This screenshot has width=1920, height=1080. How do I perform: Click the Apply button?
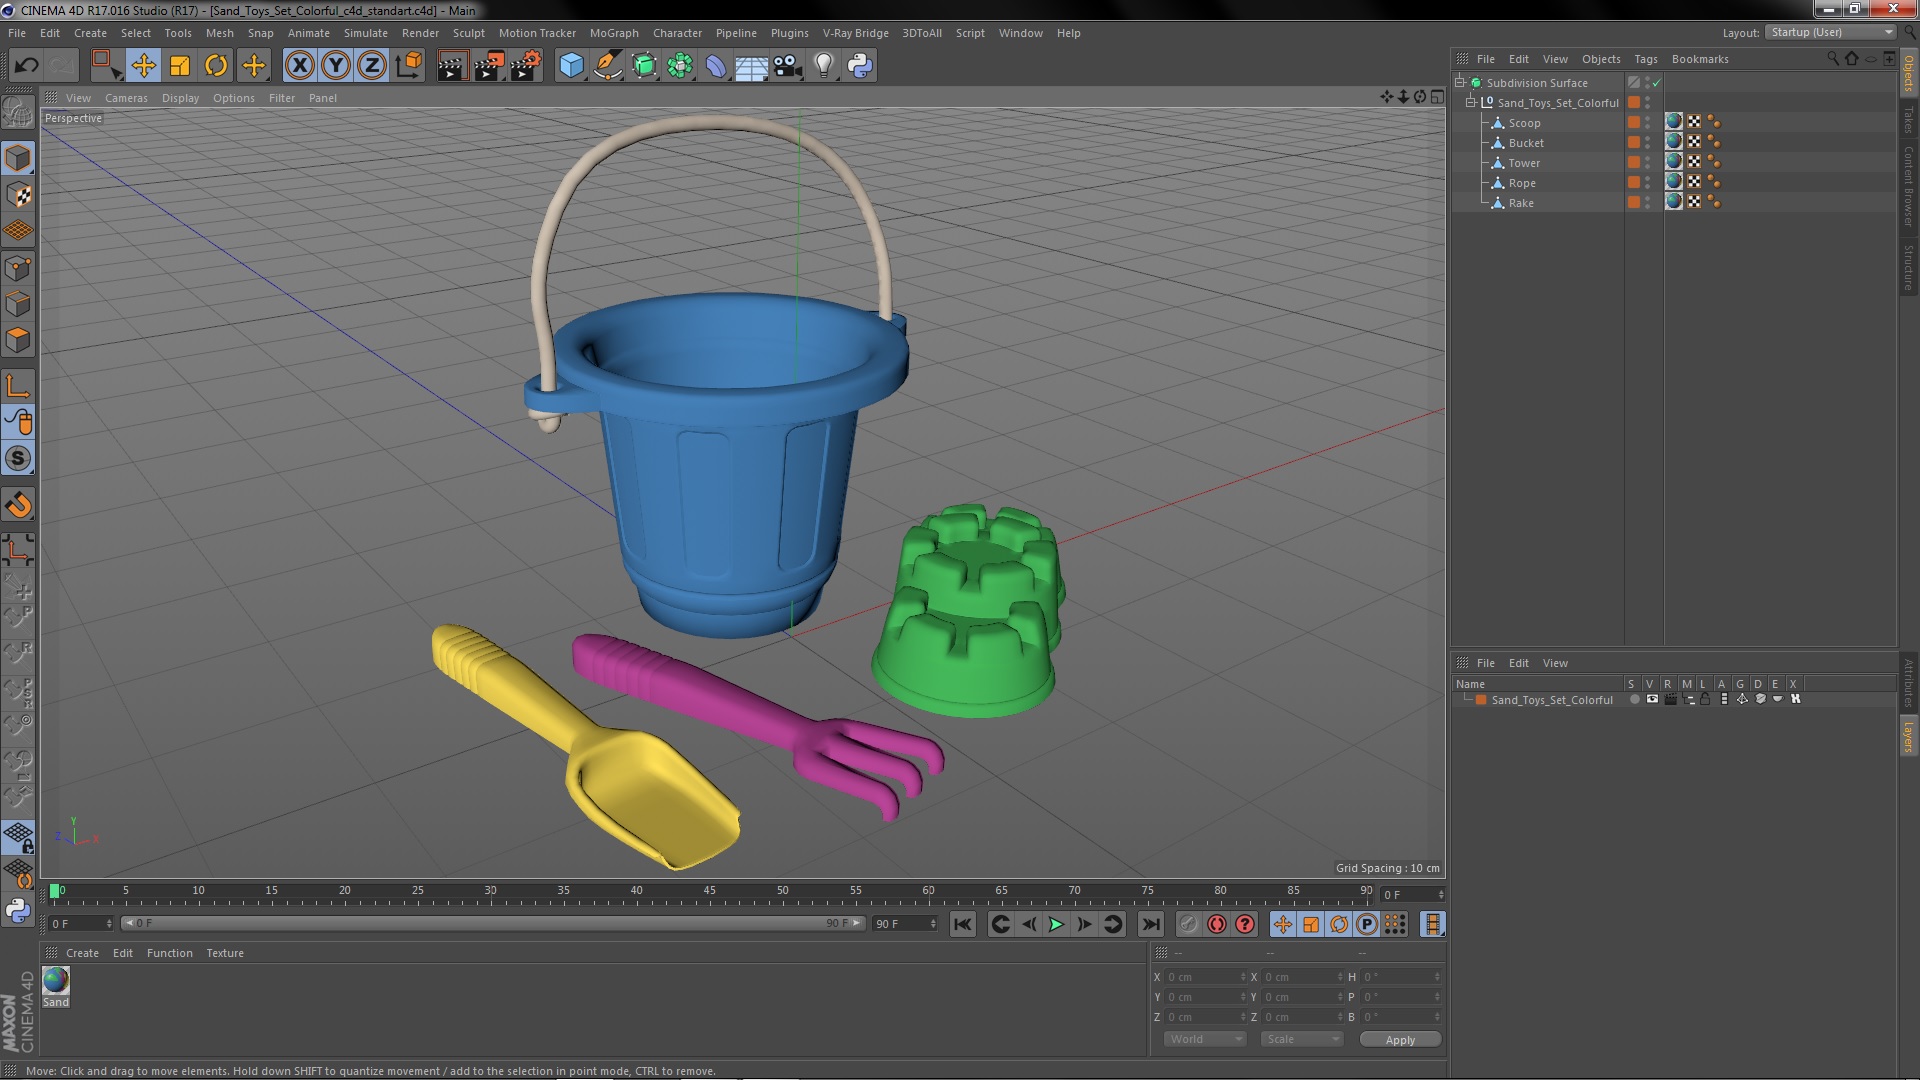pos(1400,1040)
